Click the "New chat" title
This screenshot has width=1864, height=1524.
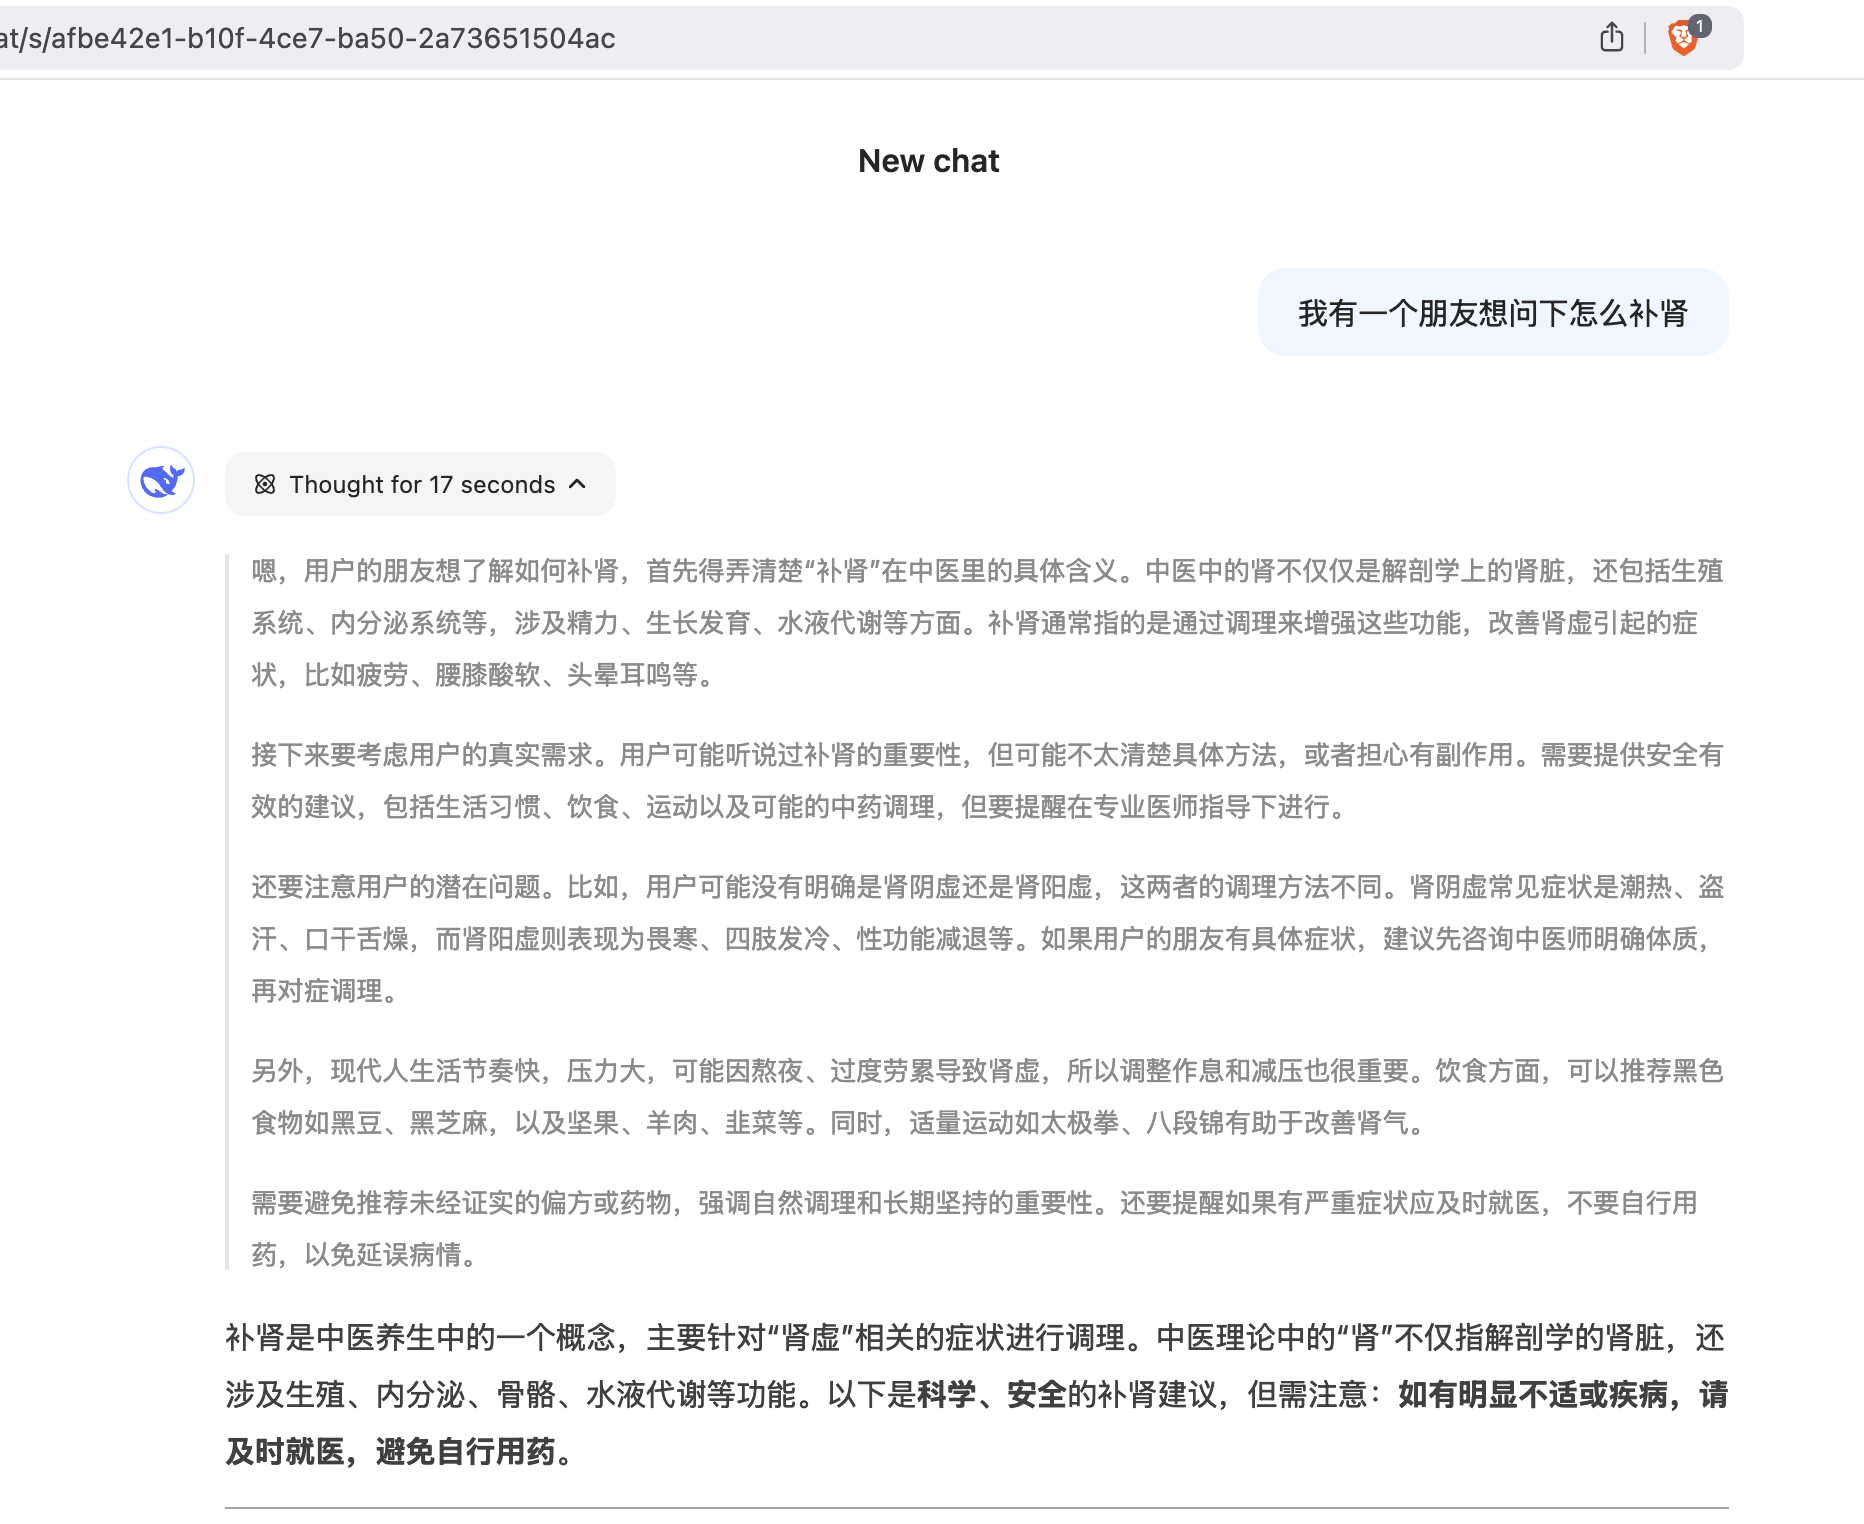pos(928,161)
